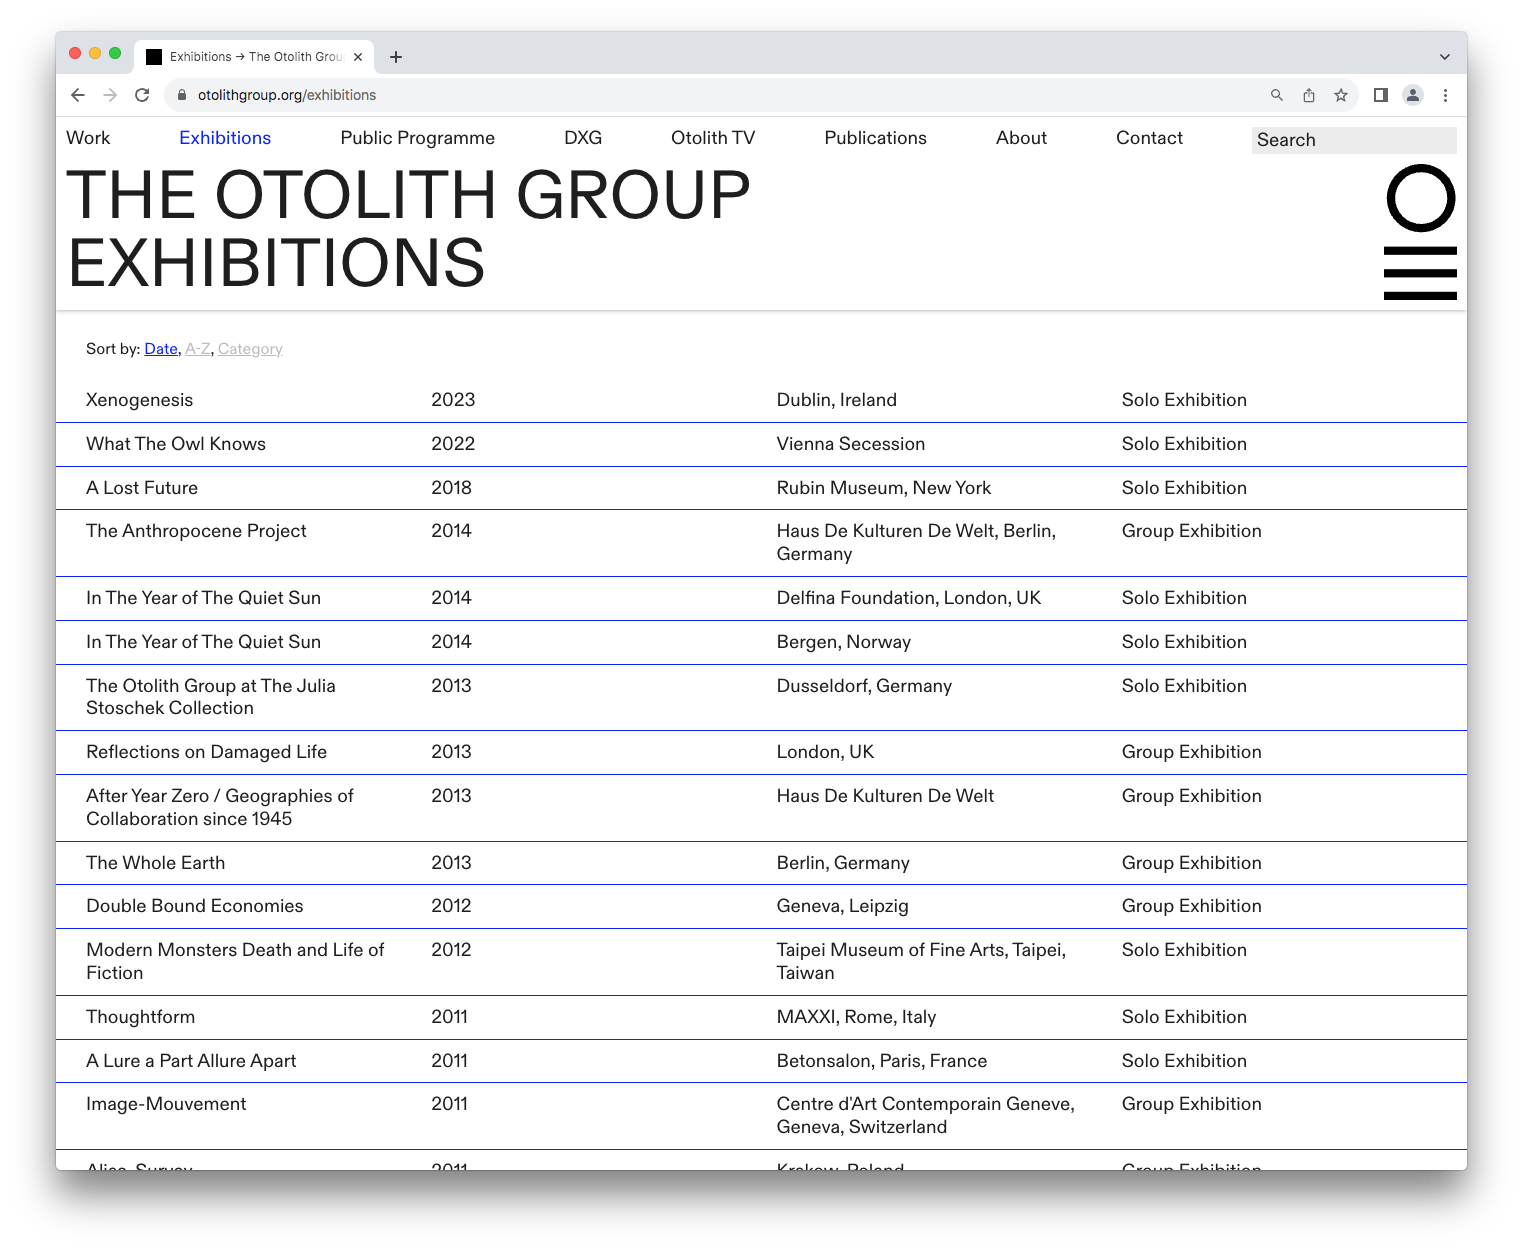Click the Otolith circle logo
The height and width of the screenshot is (1250, 1523).
pyautogui.click(x=1420, y=198)
